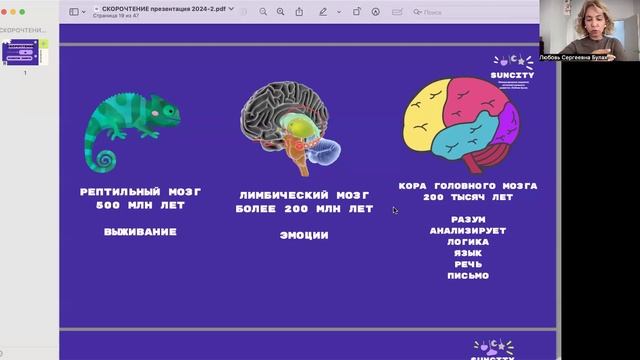The width and height of the screenshot is (640, 360).
Task: Click the word ВЫЖИВАНИЕ
Action: pyautogui.click(x=140, y=232)
